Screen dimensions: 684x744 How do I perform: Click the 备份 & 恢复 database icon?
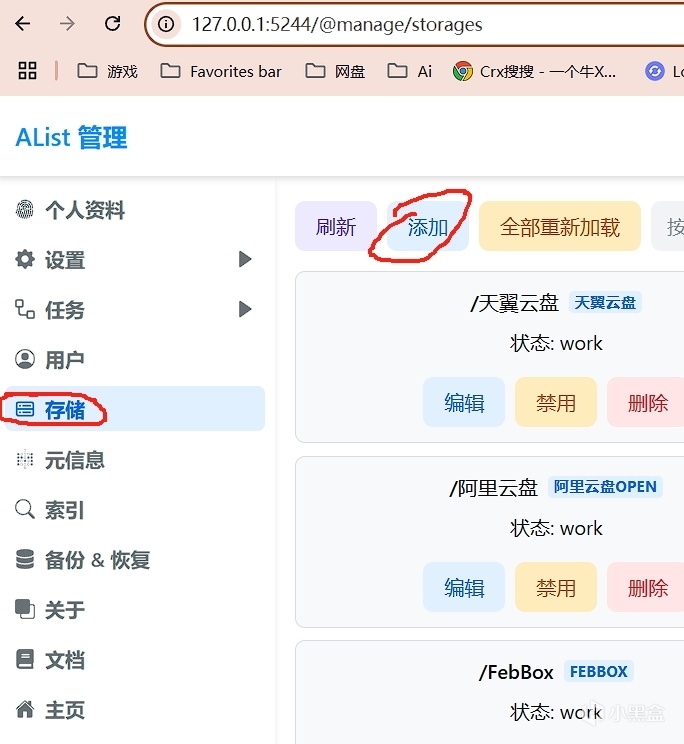[24, 560]
